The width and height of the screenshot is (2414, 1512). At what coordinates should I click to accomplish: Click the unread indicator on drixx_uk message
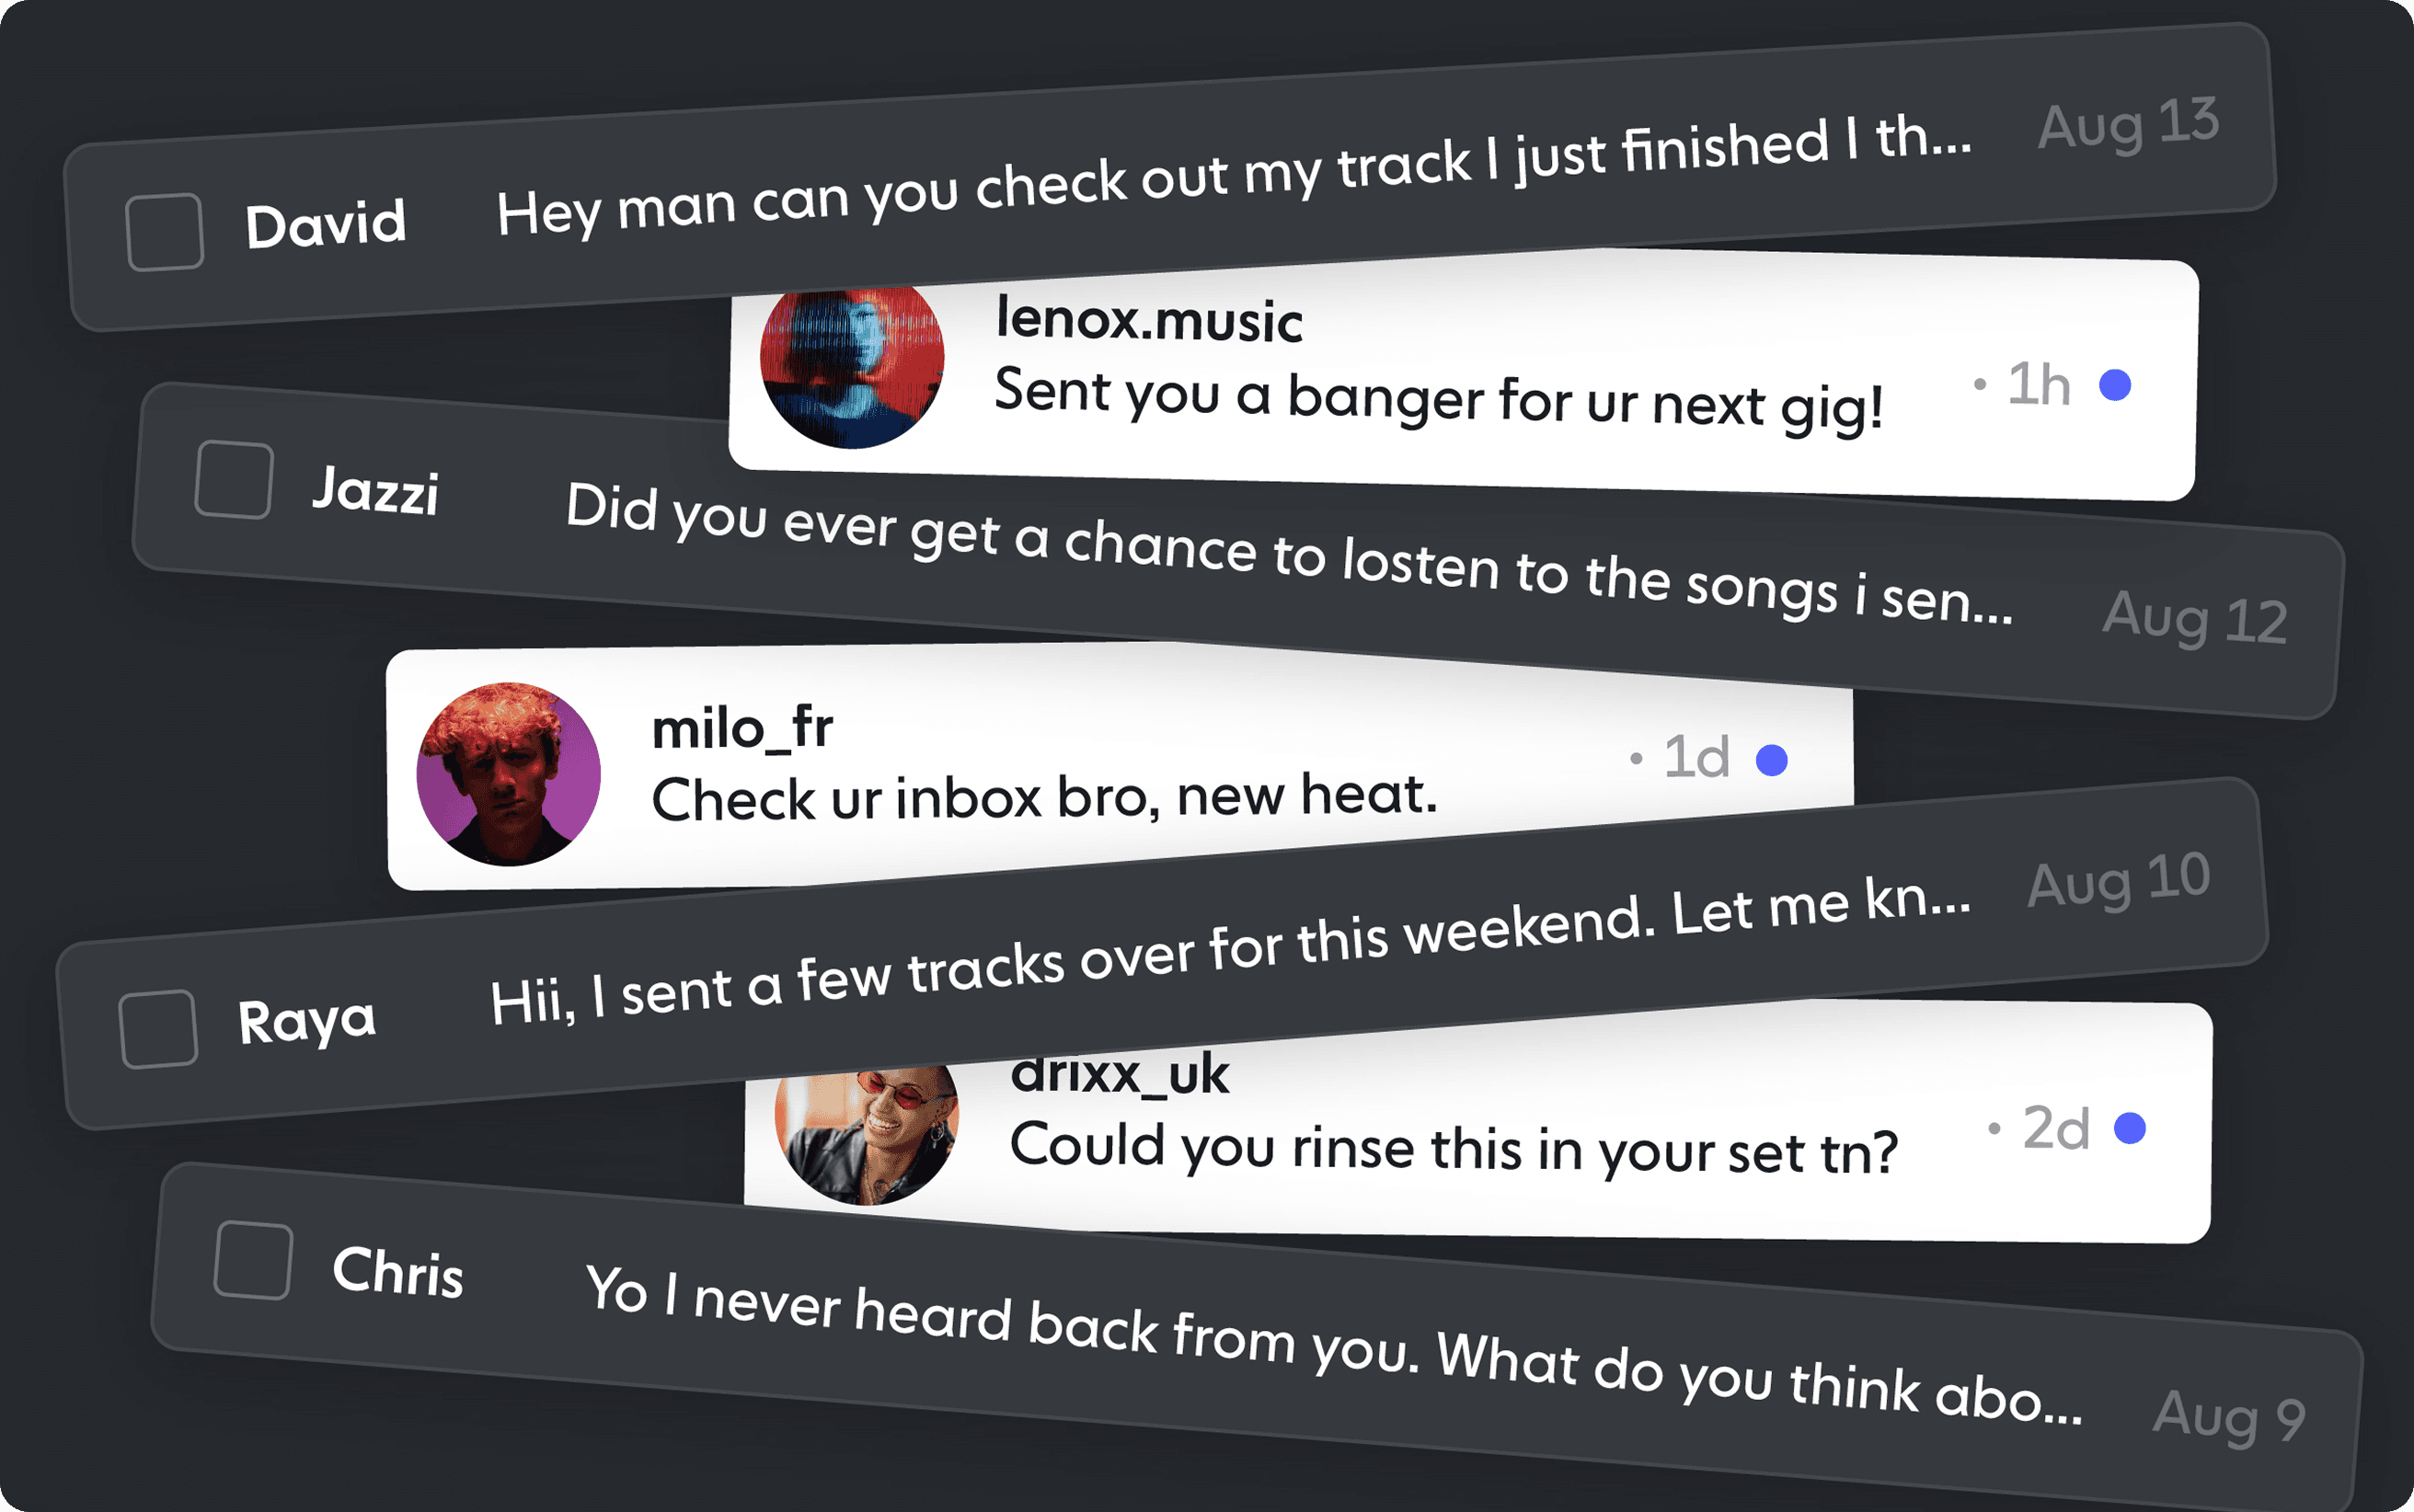[2130, 1128]
